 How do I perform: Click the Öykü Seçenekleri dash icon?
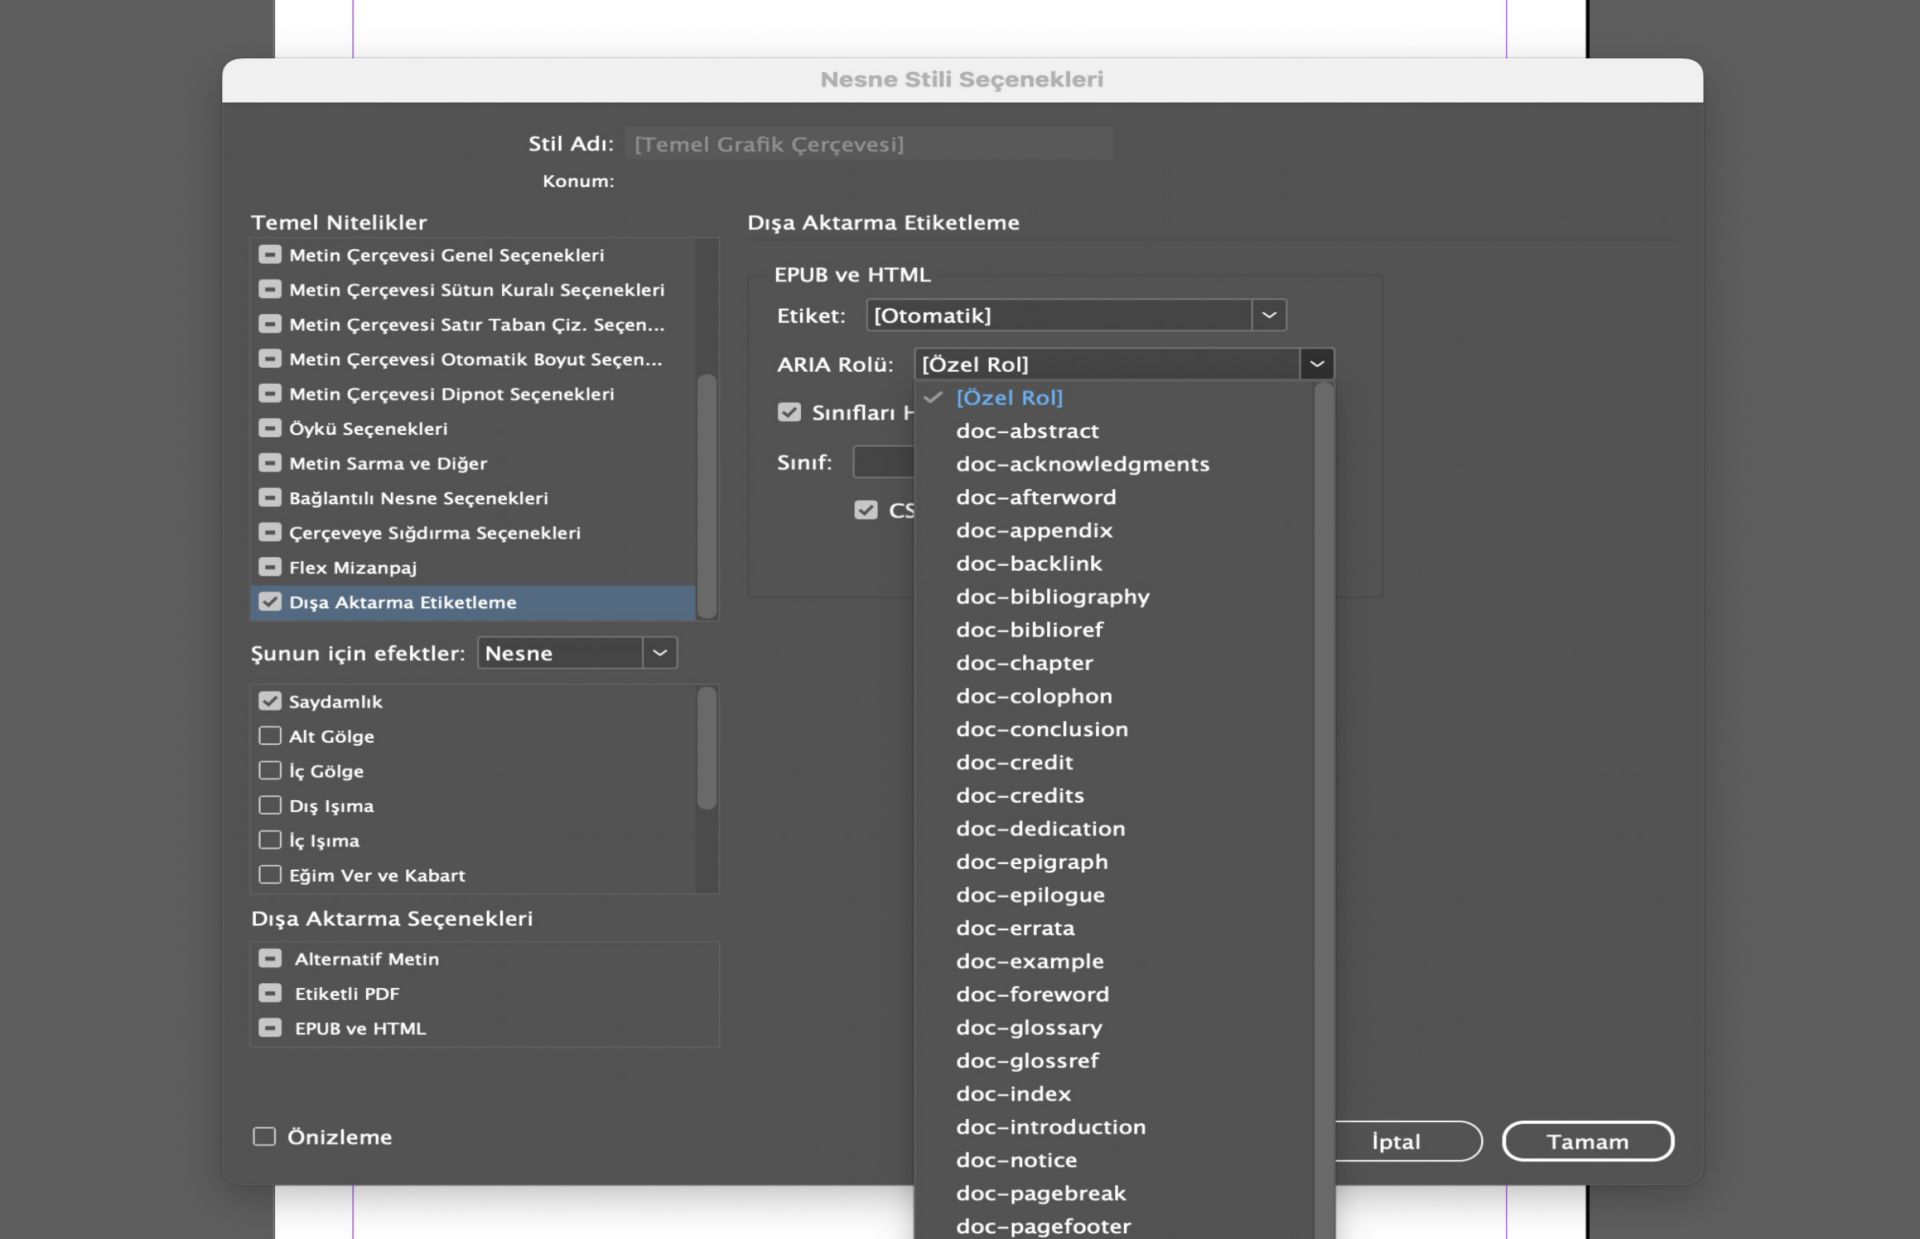(x=270, y=428)
